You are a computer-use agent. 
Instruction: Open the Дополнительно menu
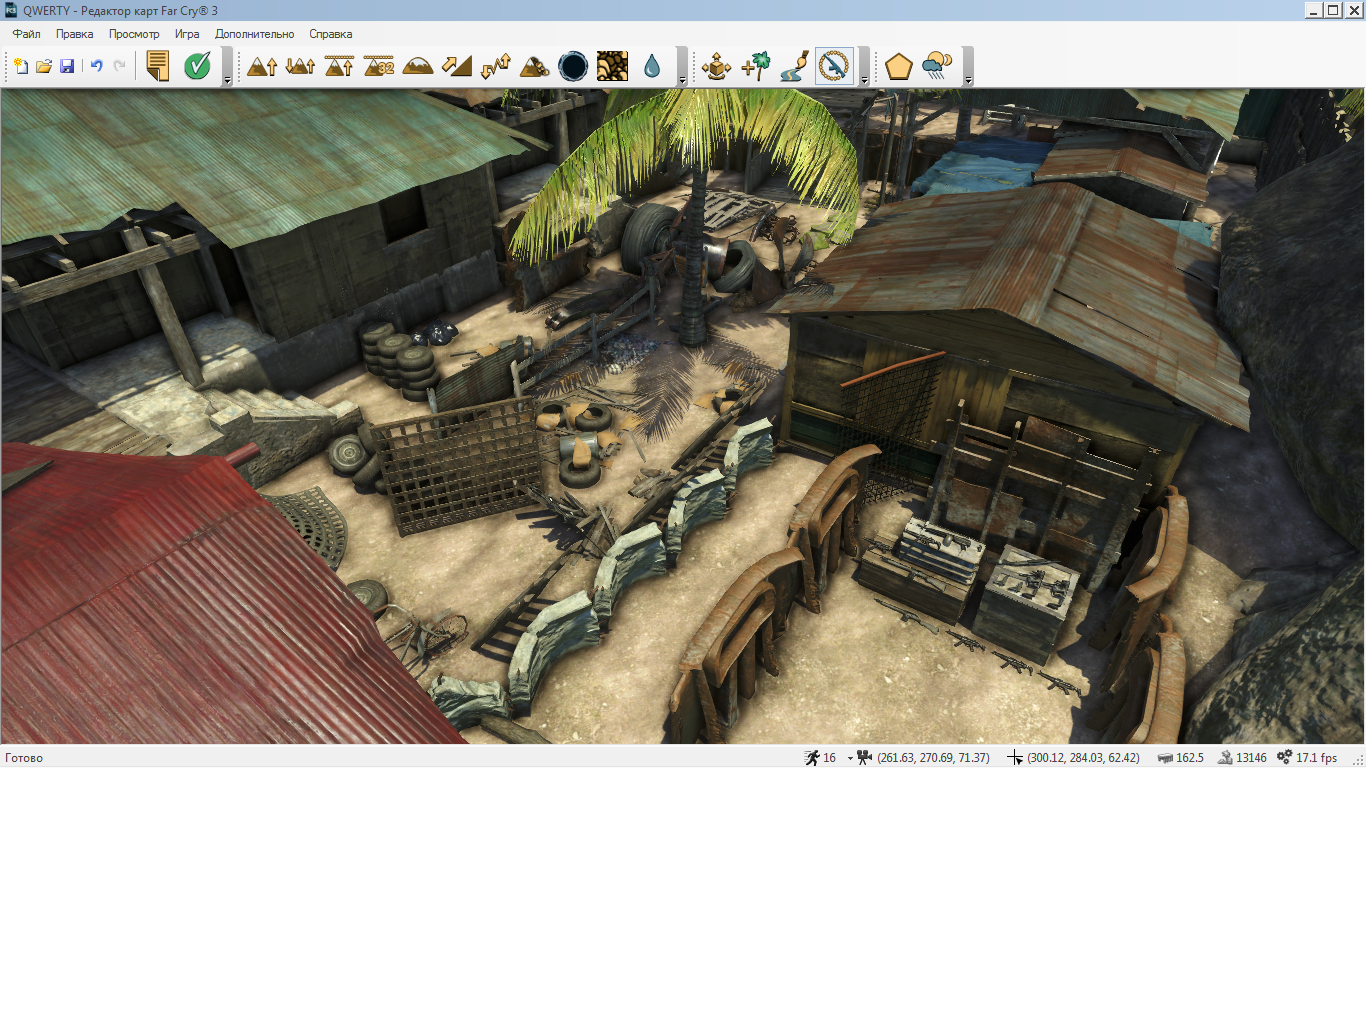coord(254,34)
